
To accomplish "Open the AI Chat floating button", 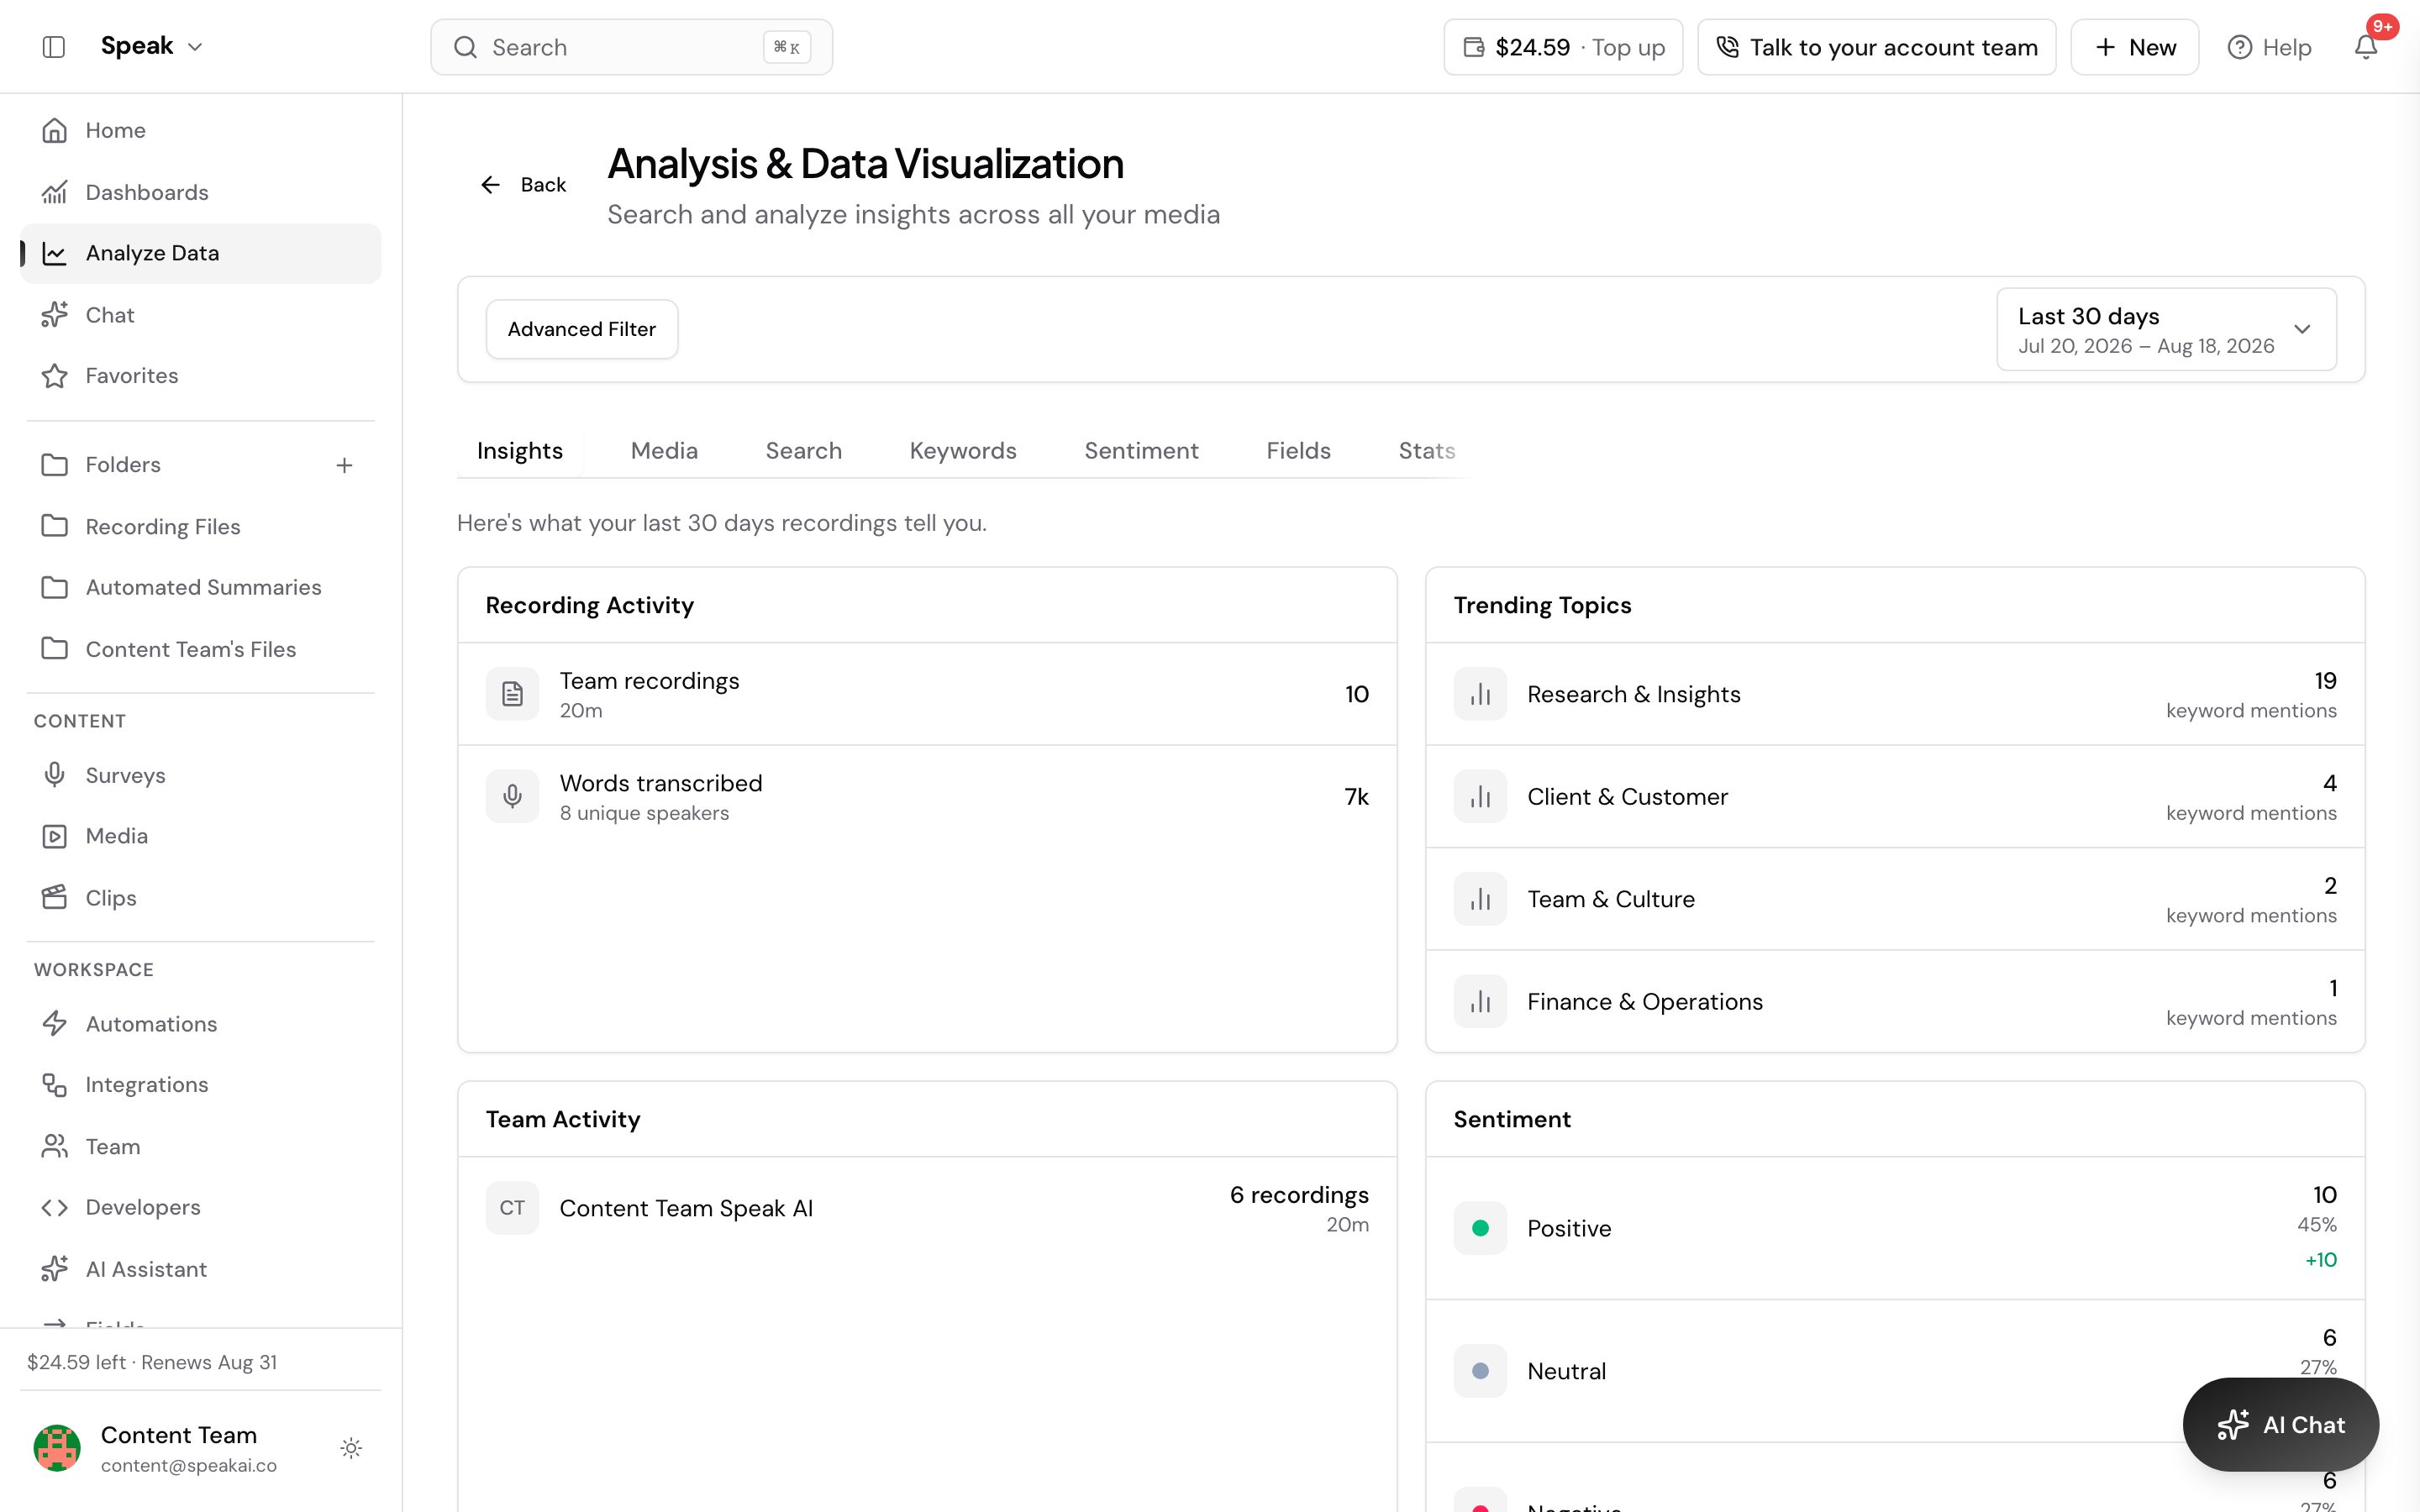I will 2280,1425.
